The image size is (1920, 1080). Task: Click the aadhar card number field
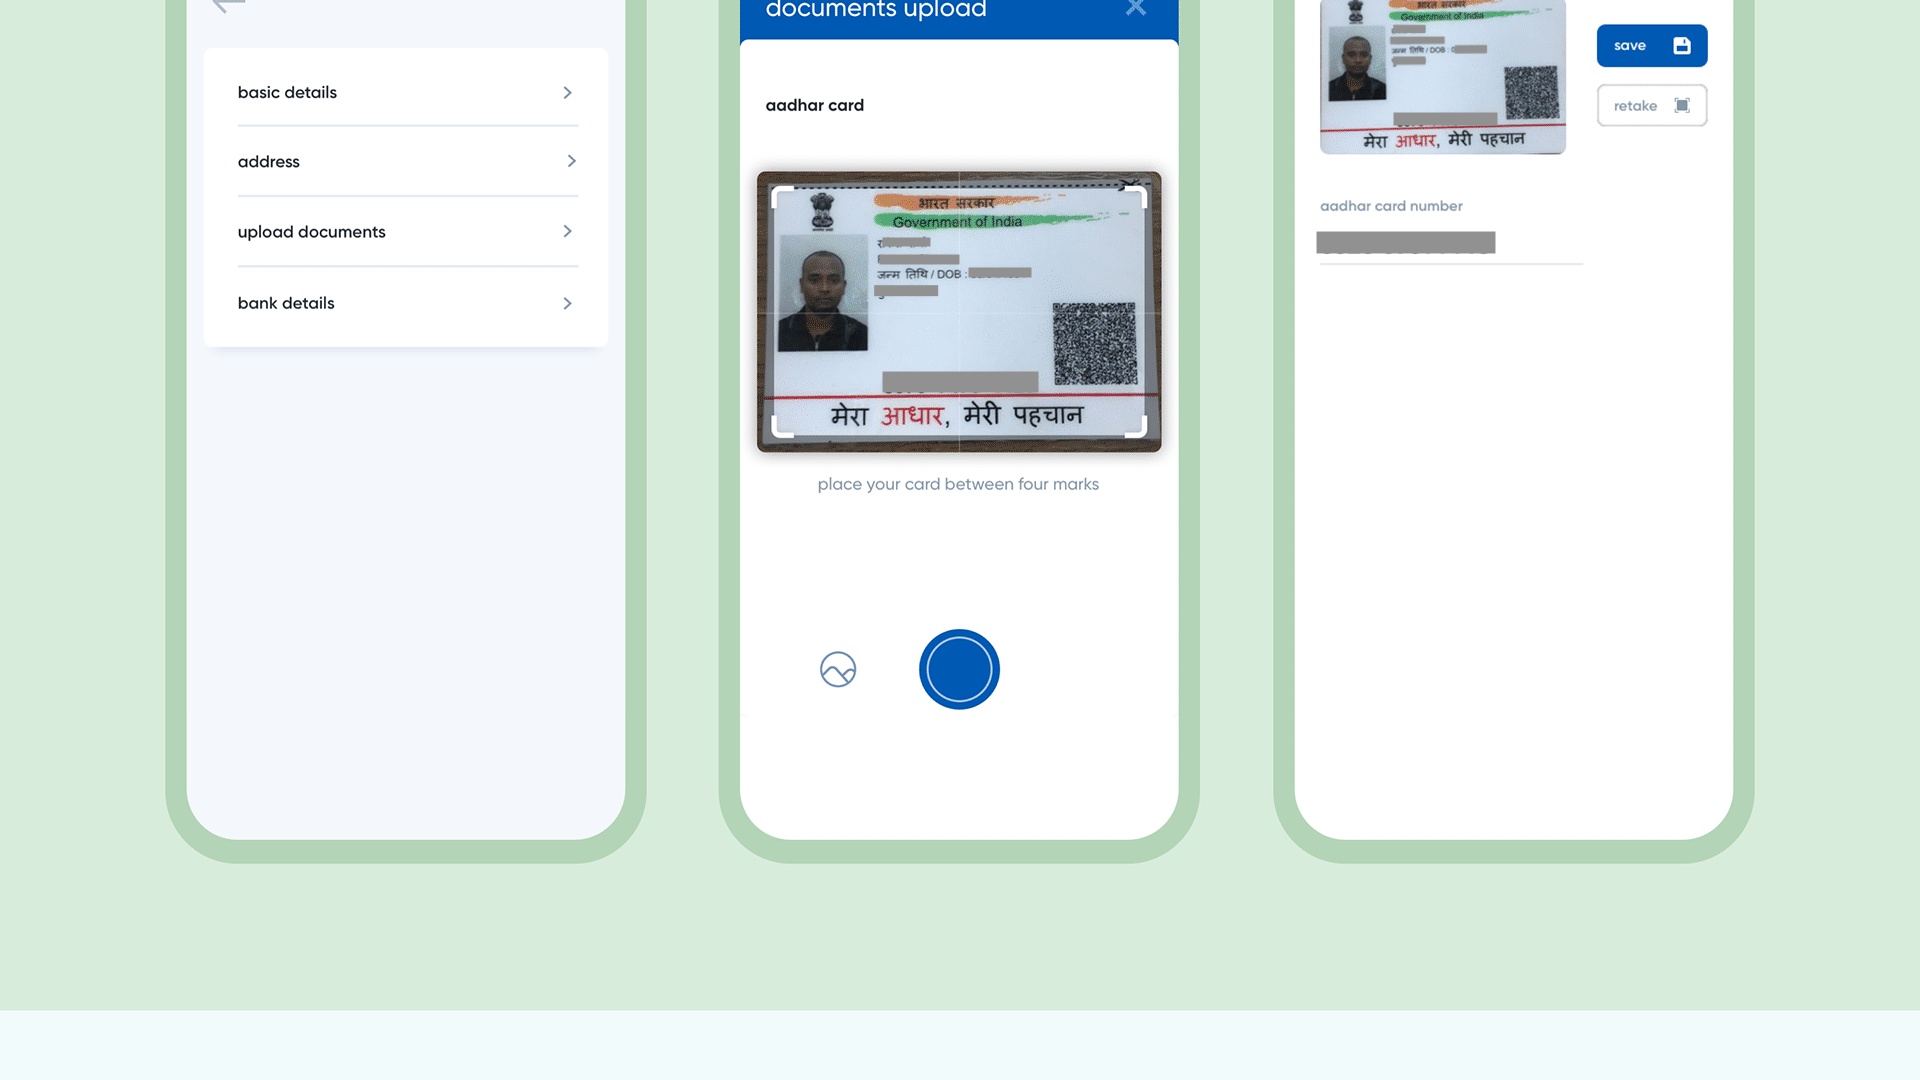coord(1451,244)
